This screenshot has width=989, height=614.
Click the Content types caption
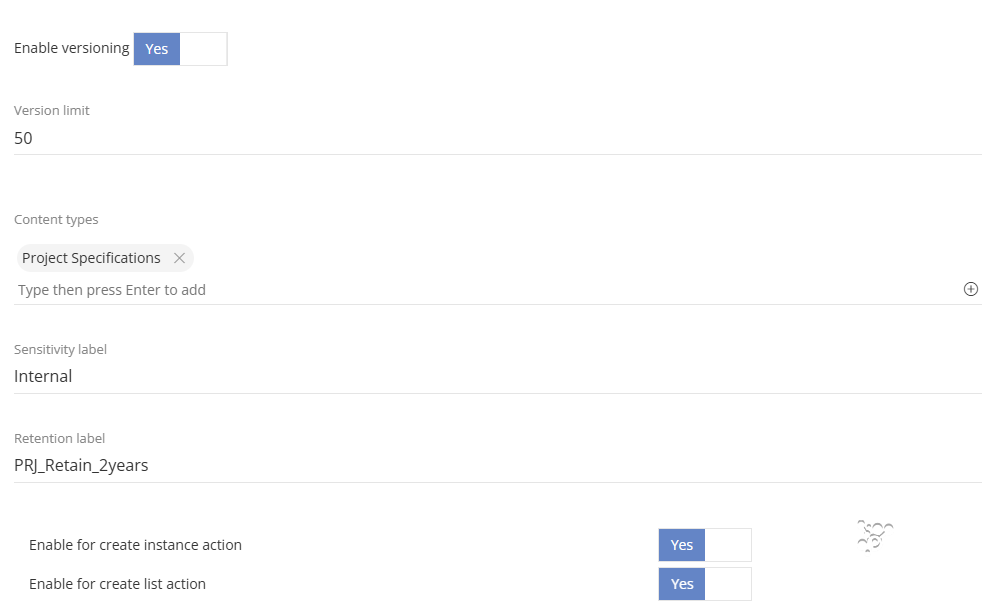pos(56,220)
